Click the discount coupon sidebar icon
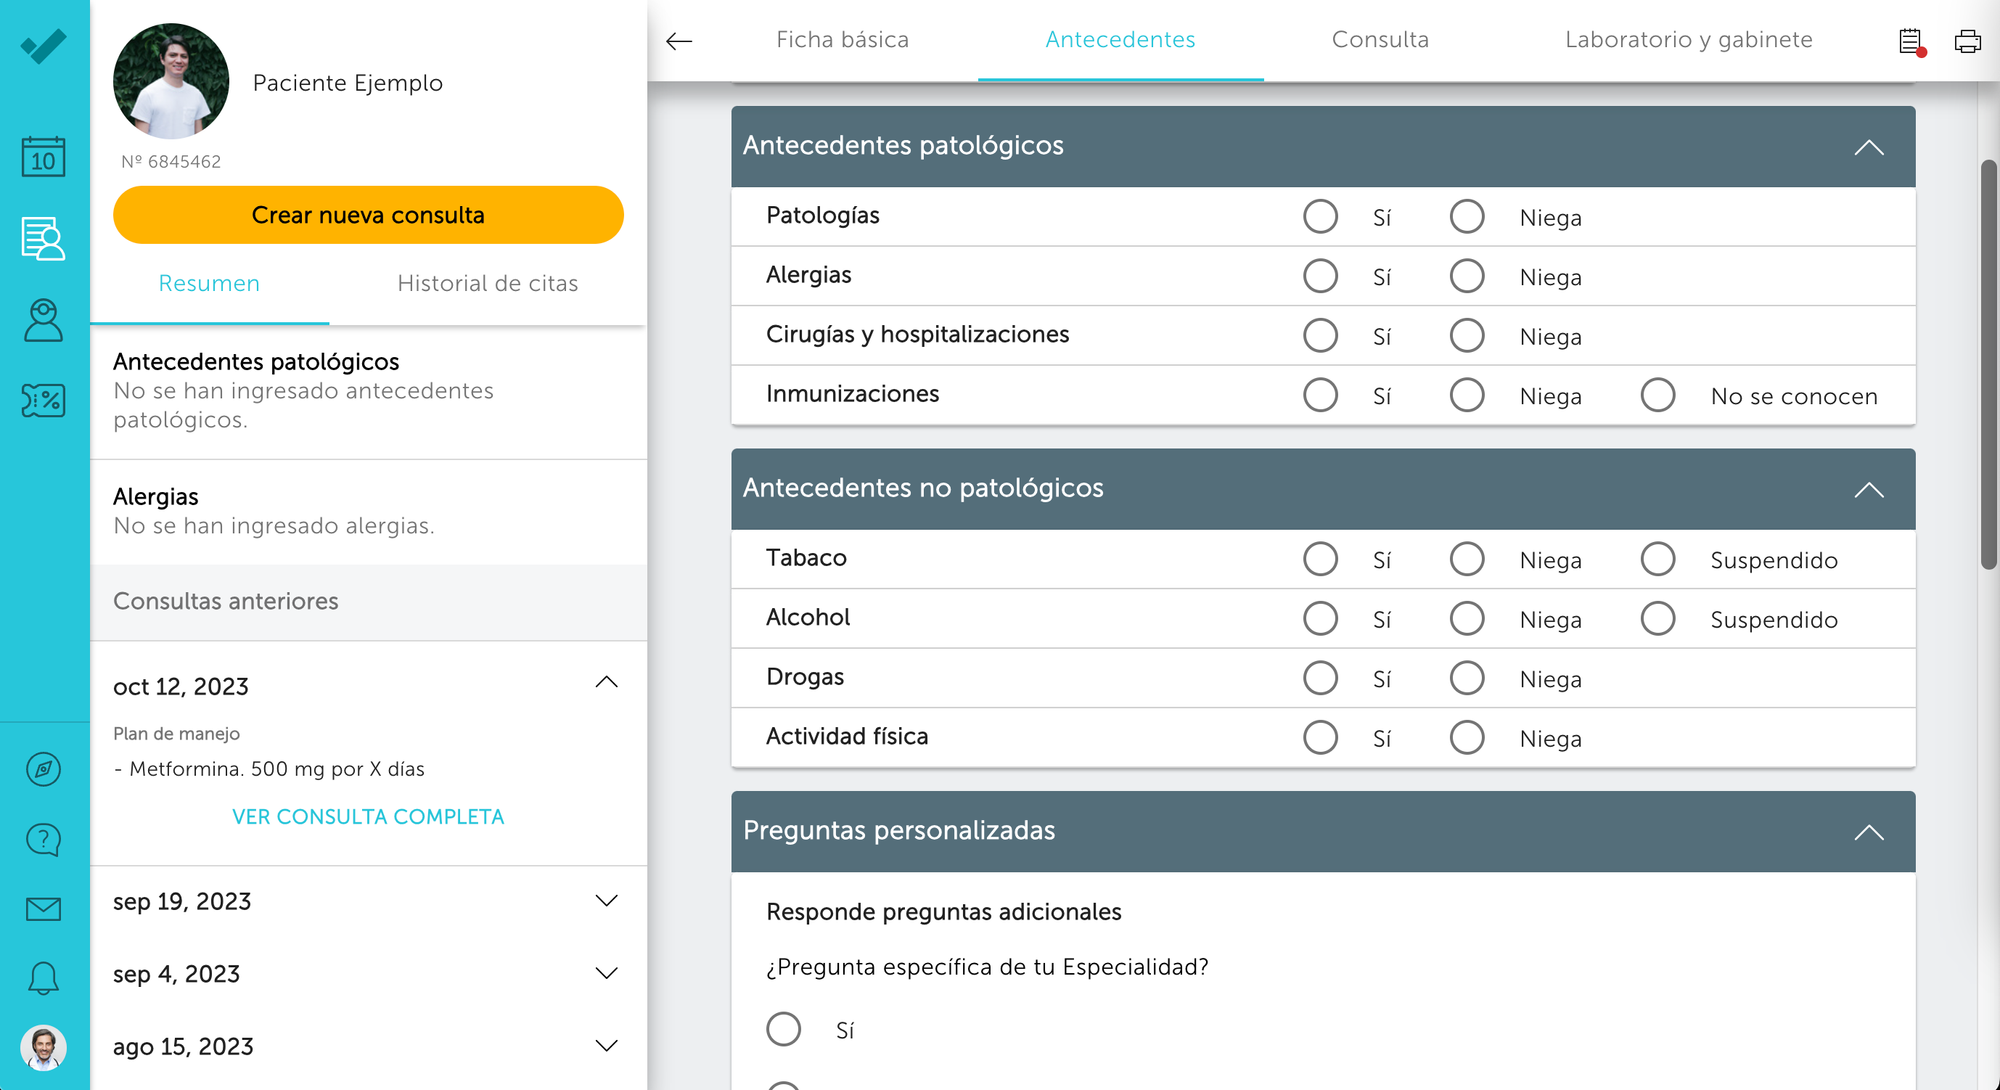Image resolution: width=2000 pixels, height=1090 pixels. click(x=43, y=401)
